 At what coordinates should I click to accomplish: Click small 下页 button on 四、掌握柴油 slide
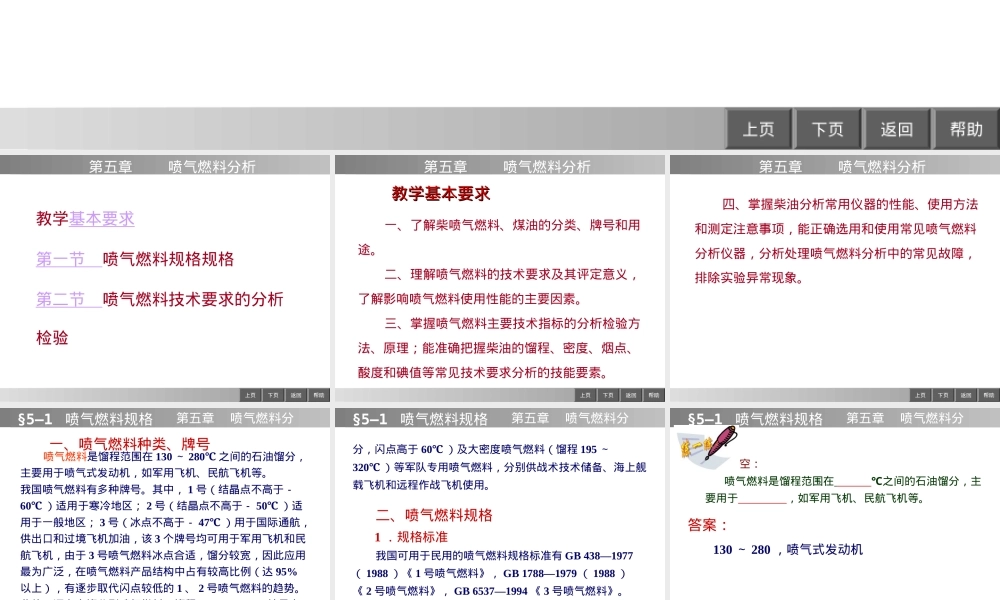(943, 395)
